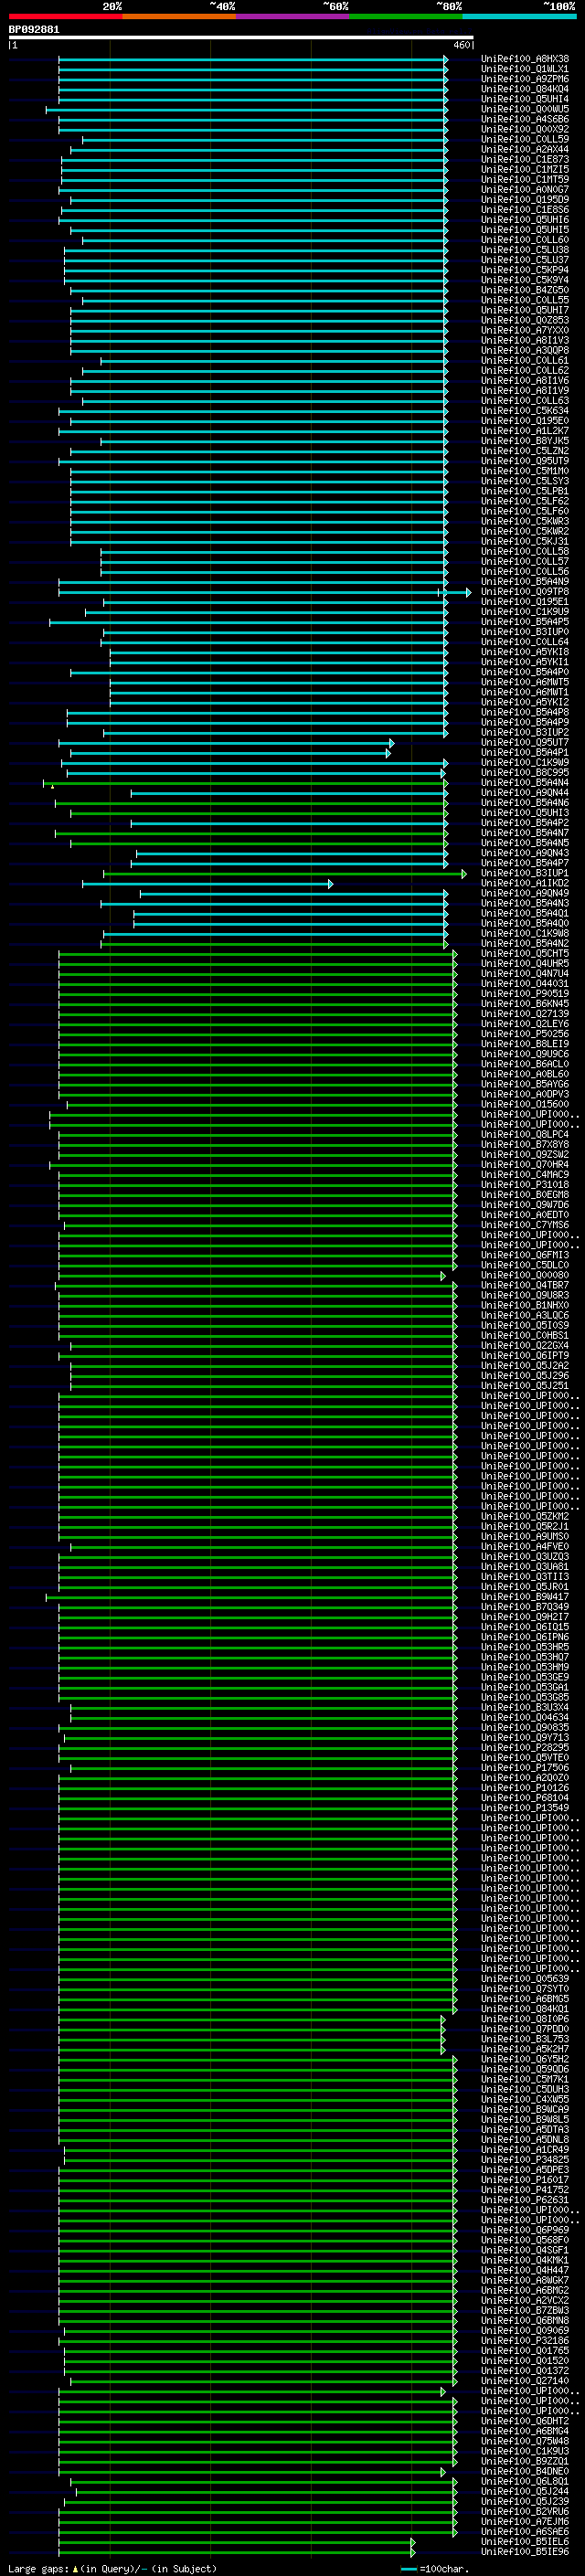The width and height of the screenshot is (585, 2576).
Task: Select the UniRef100_Q4UHR5 label
Action: pyautogui.click(x=524, y=964)
